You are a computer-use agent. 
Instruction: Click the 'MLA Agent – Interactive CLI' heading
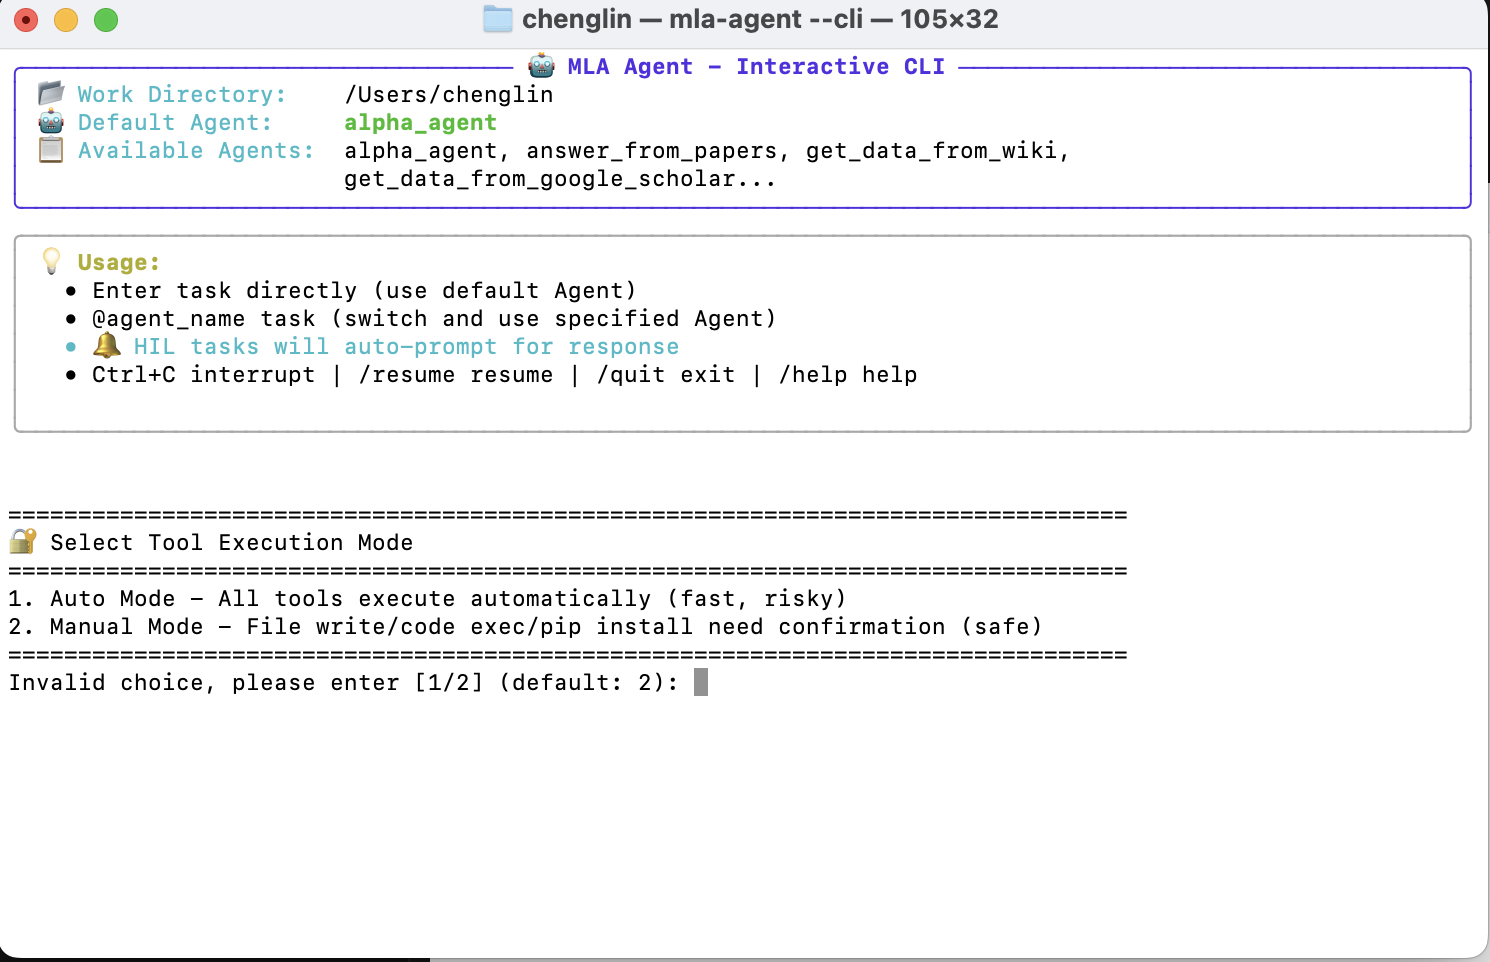click(756, 66)
